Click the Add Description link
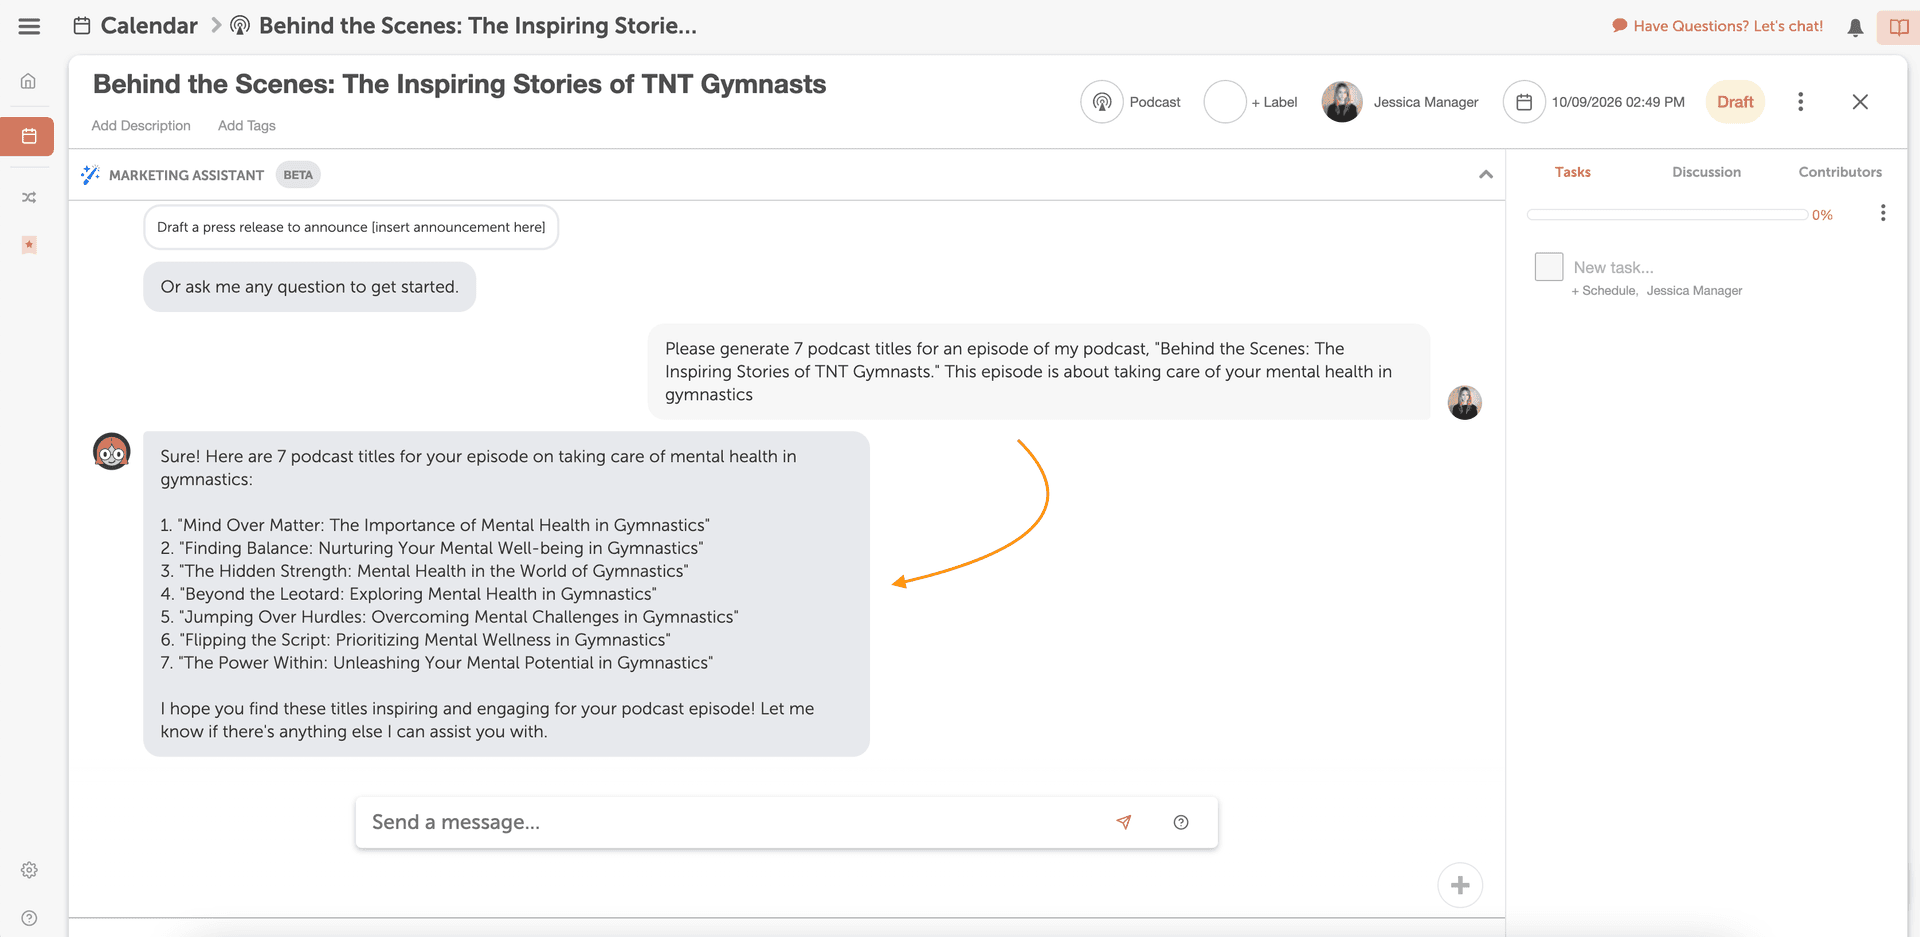 [140, 125]
